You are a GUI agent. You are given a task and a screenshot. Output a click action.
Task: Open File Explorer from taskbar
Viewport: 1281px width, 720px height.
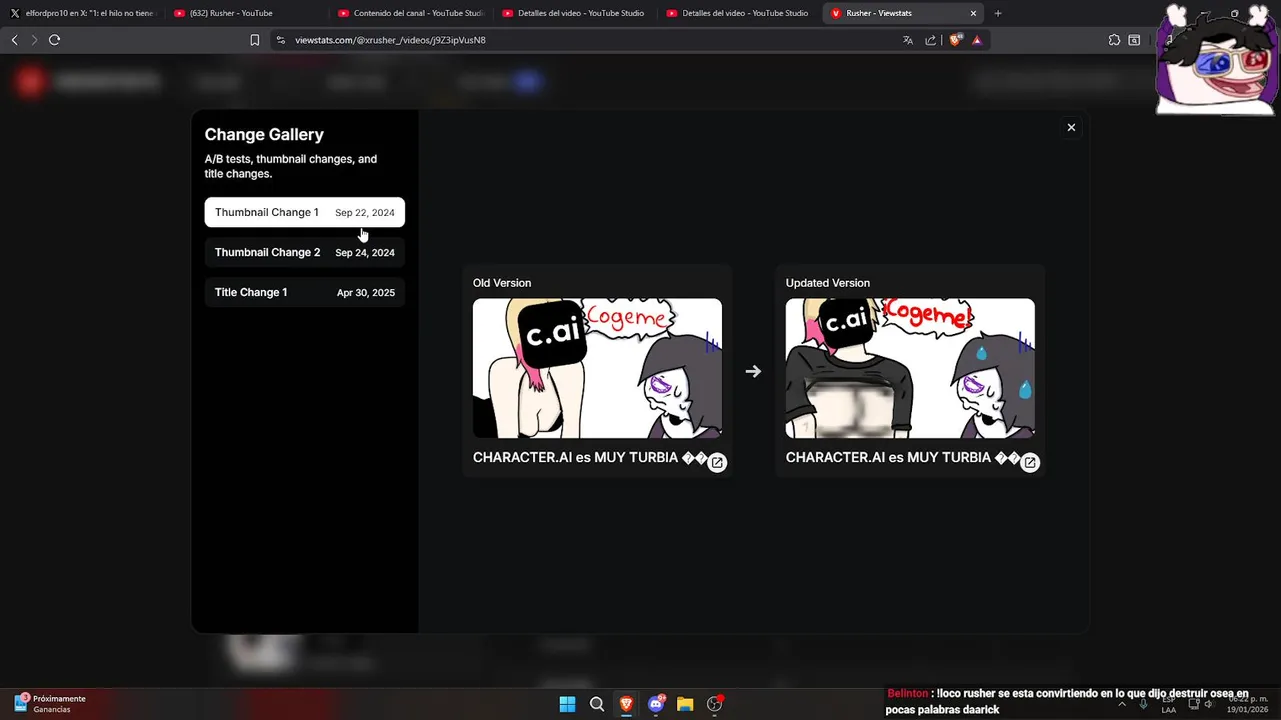click(685, 704)
